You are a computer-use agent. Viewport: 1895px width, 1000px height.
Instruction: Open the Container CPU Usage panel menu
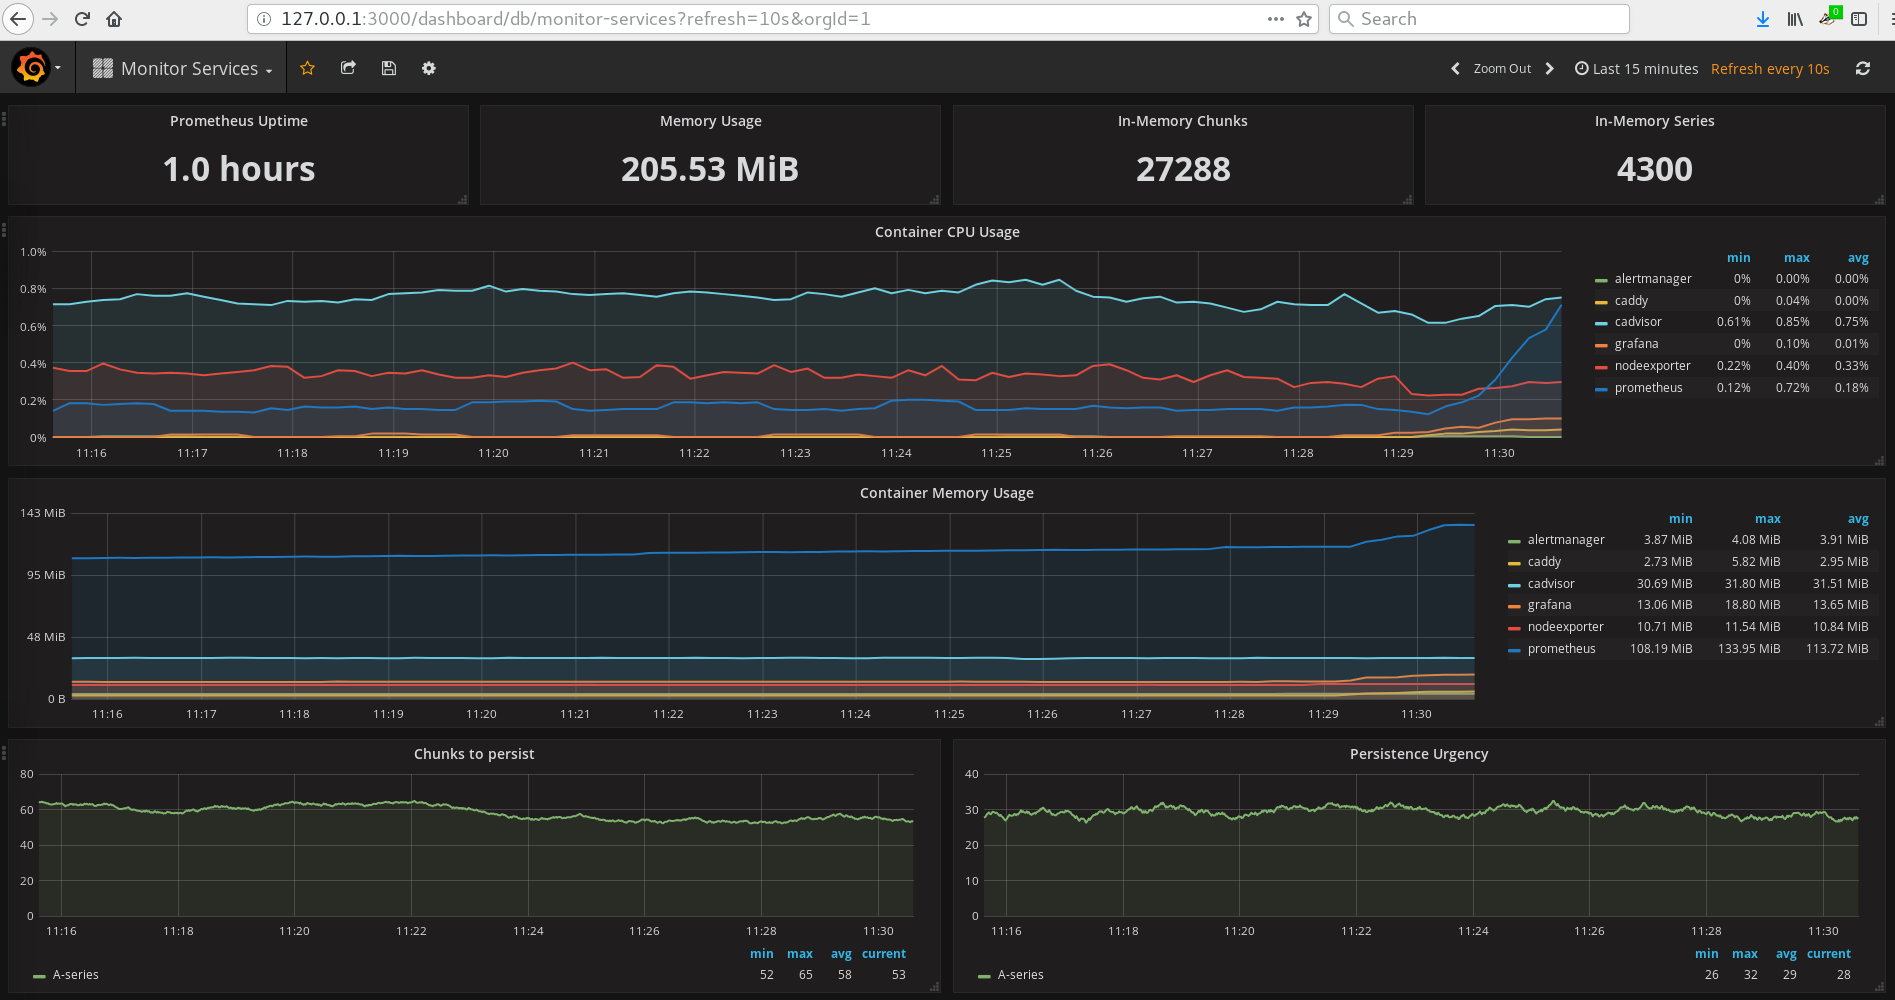tap(946, 232)
